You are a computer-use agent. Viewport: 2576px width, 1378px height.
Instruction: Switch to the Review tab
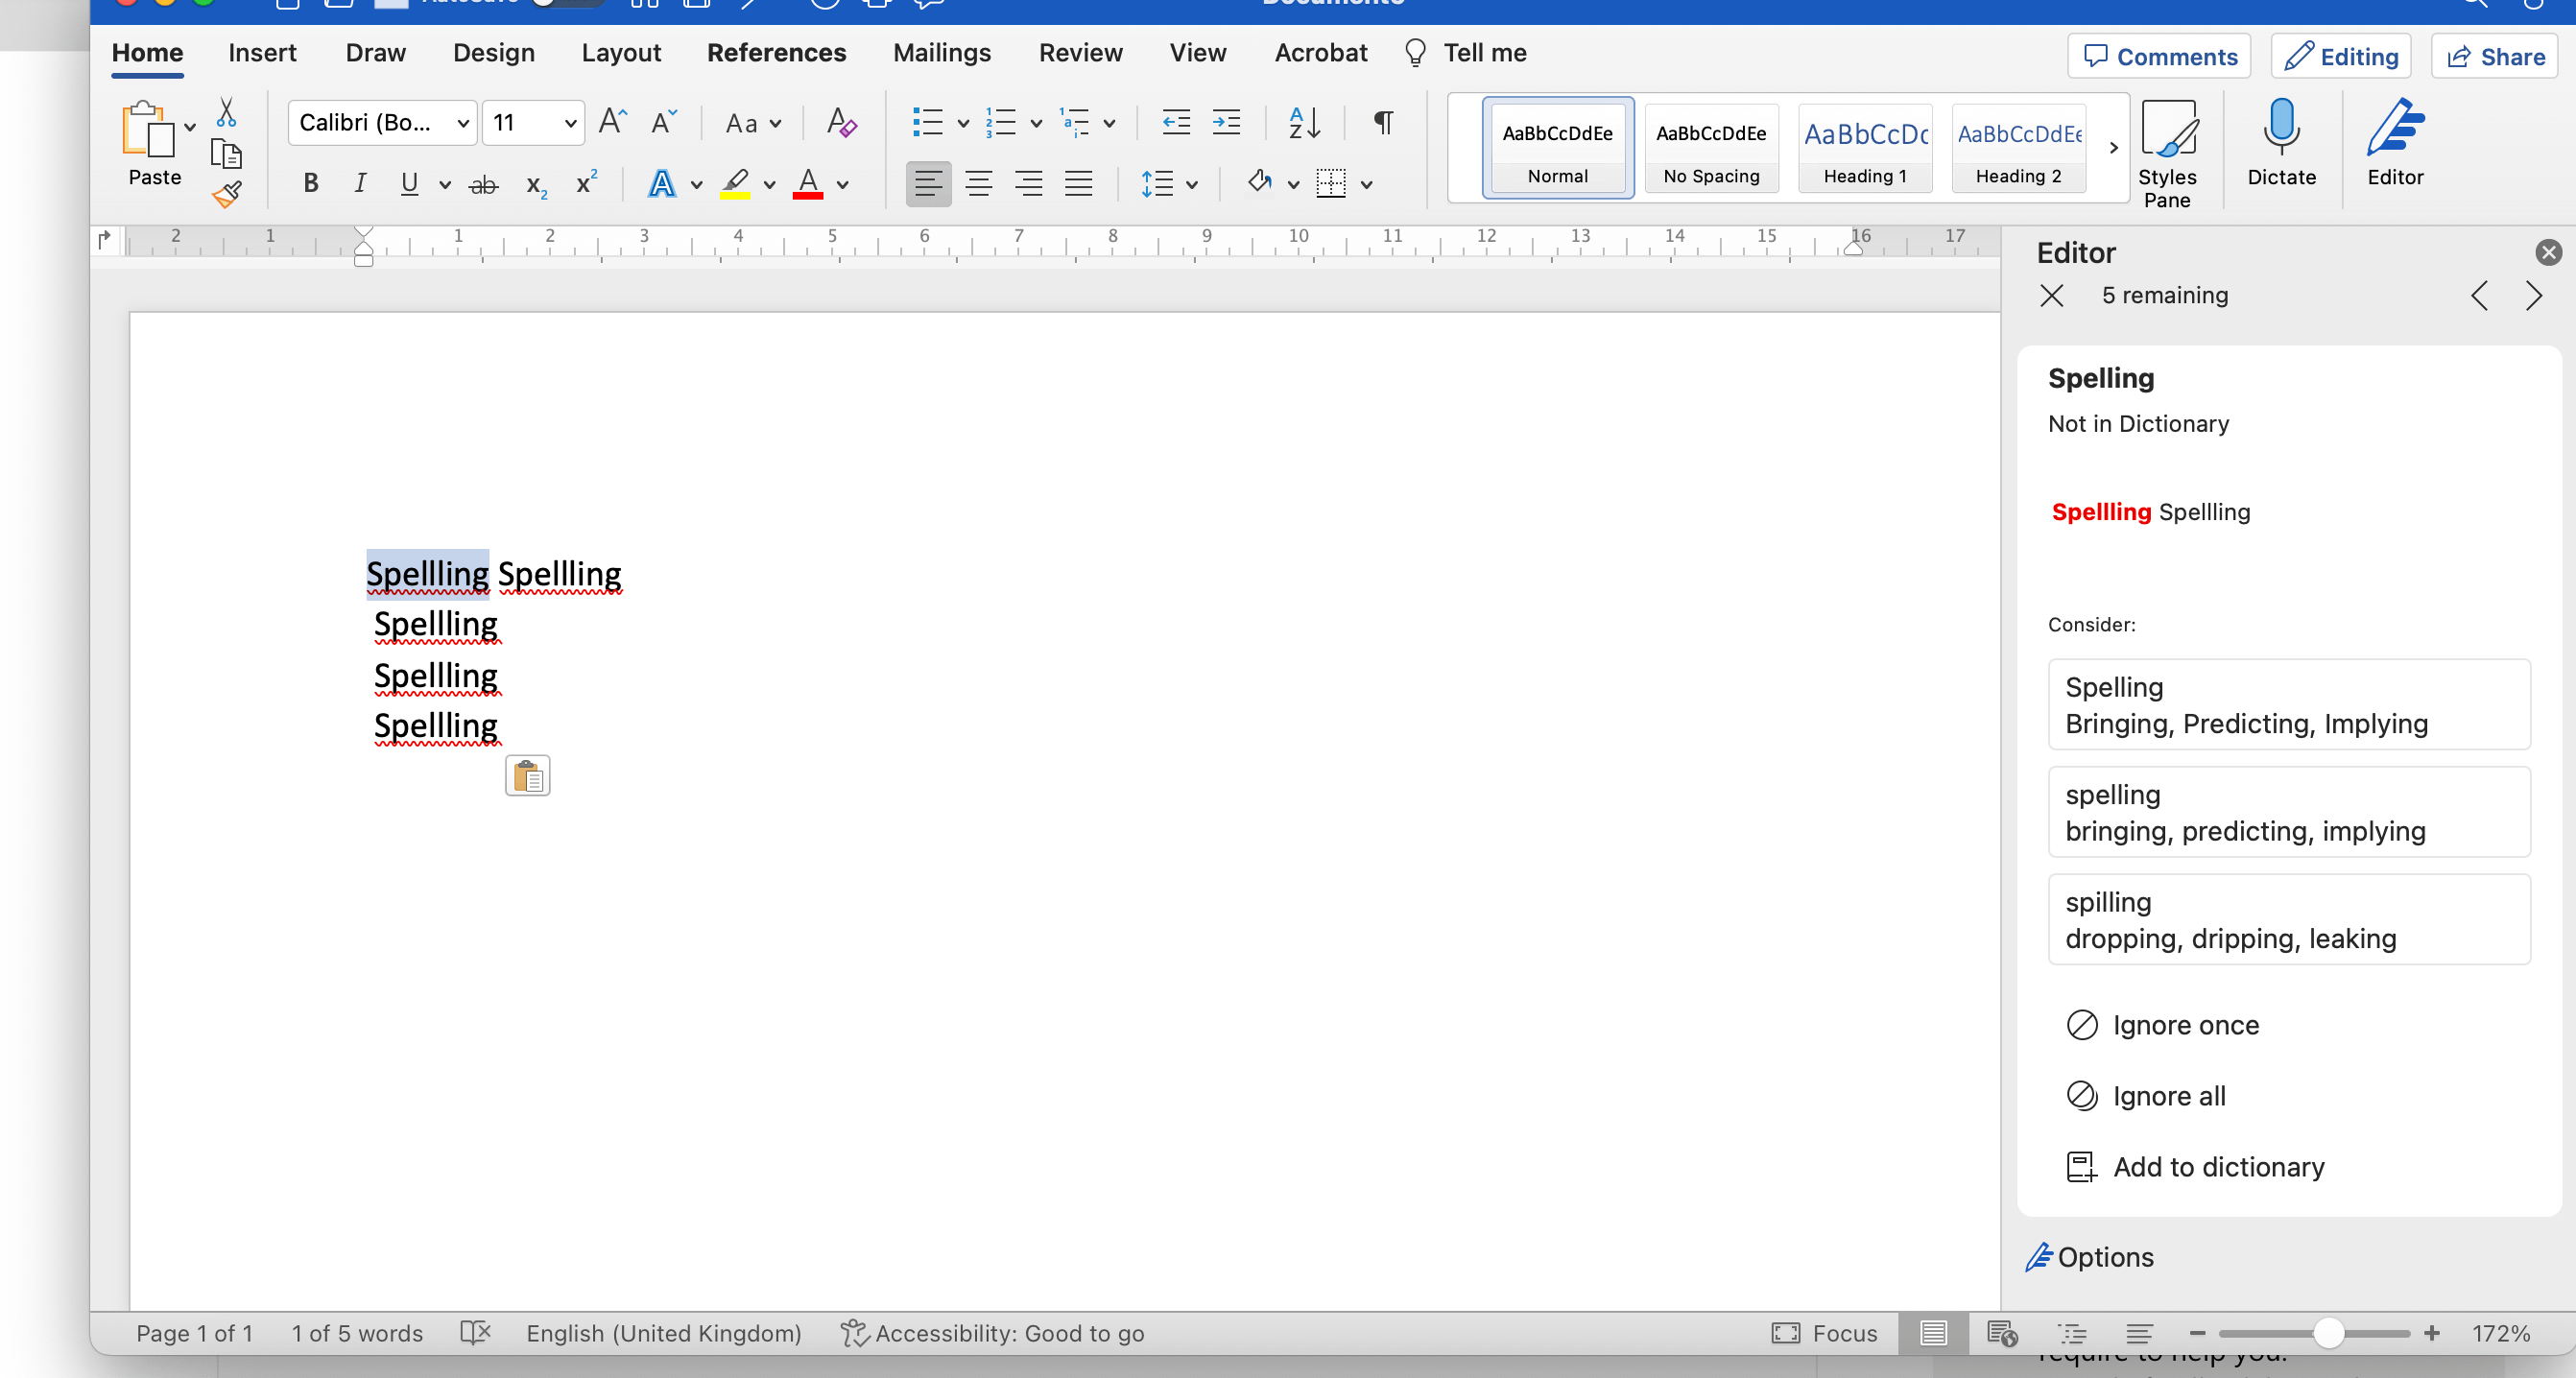point(1080,53)
